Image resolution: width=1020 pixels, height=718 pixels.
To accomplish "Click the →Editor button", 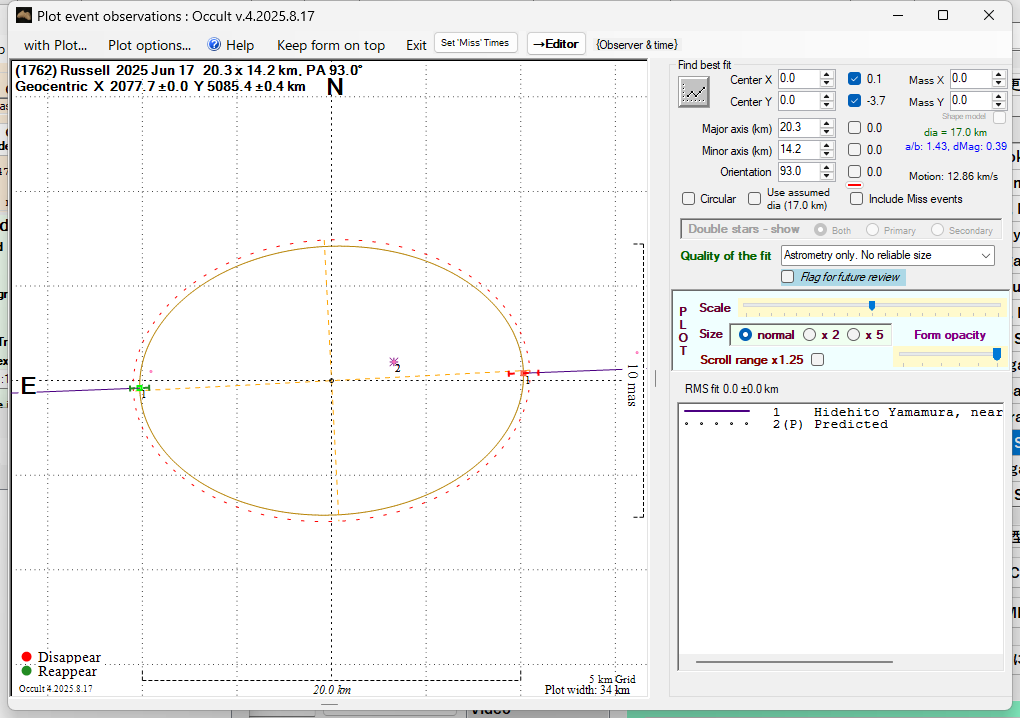I will (x=555, y=44).
